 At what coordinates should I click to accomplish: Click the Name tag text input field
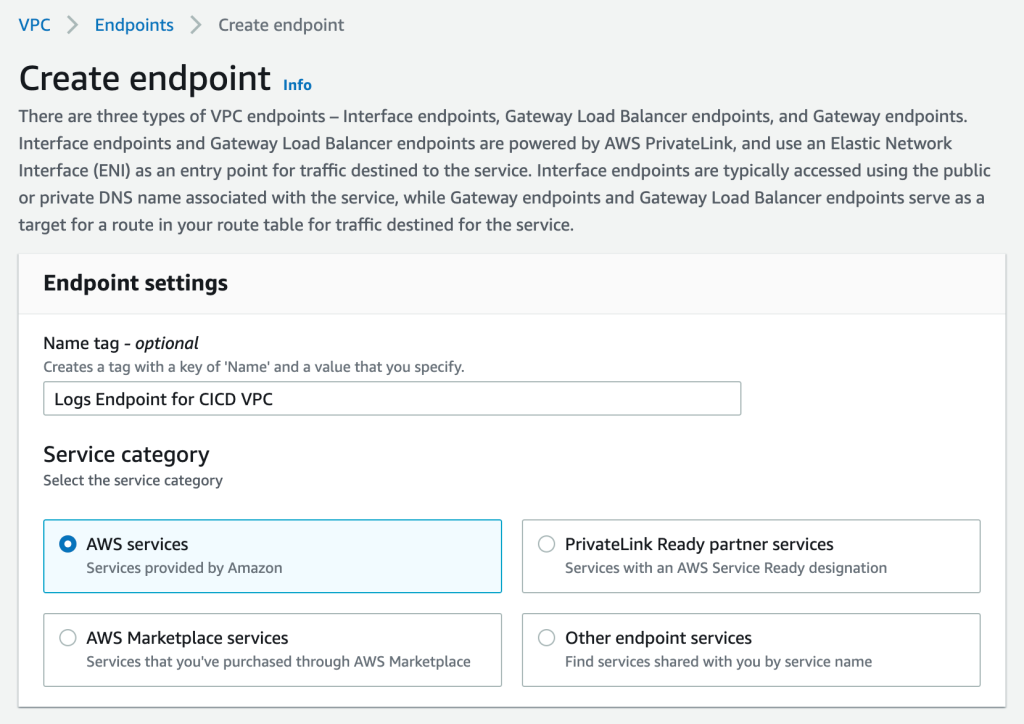[x=392, y=399]
